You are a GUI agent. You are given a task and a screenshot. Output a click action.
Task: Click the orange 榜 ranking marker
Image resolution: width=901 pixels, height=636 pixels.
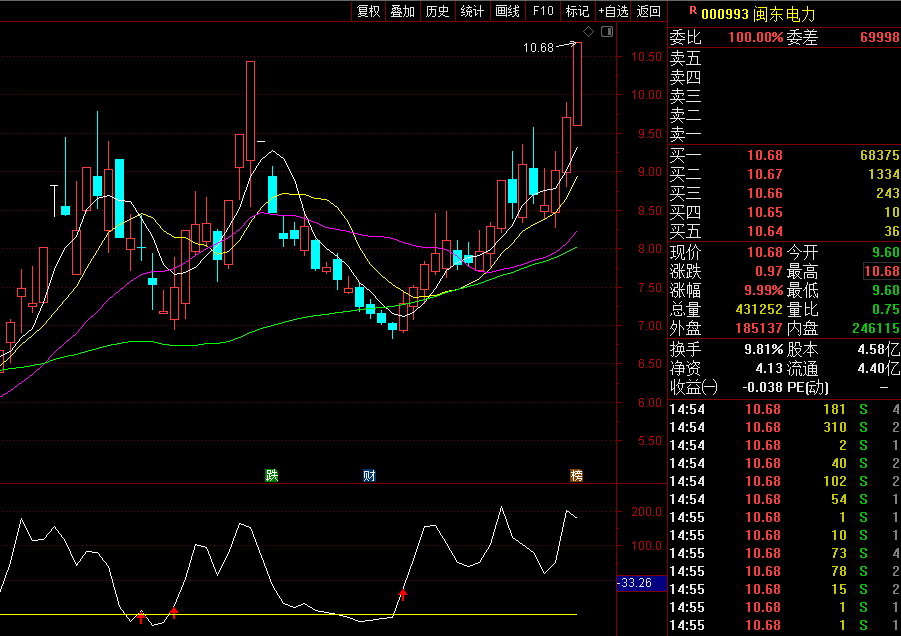[576, 475]
